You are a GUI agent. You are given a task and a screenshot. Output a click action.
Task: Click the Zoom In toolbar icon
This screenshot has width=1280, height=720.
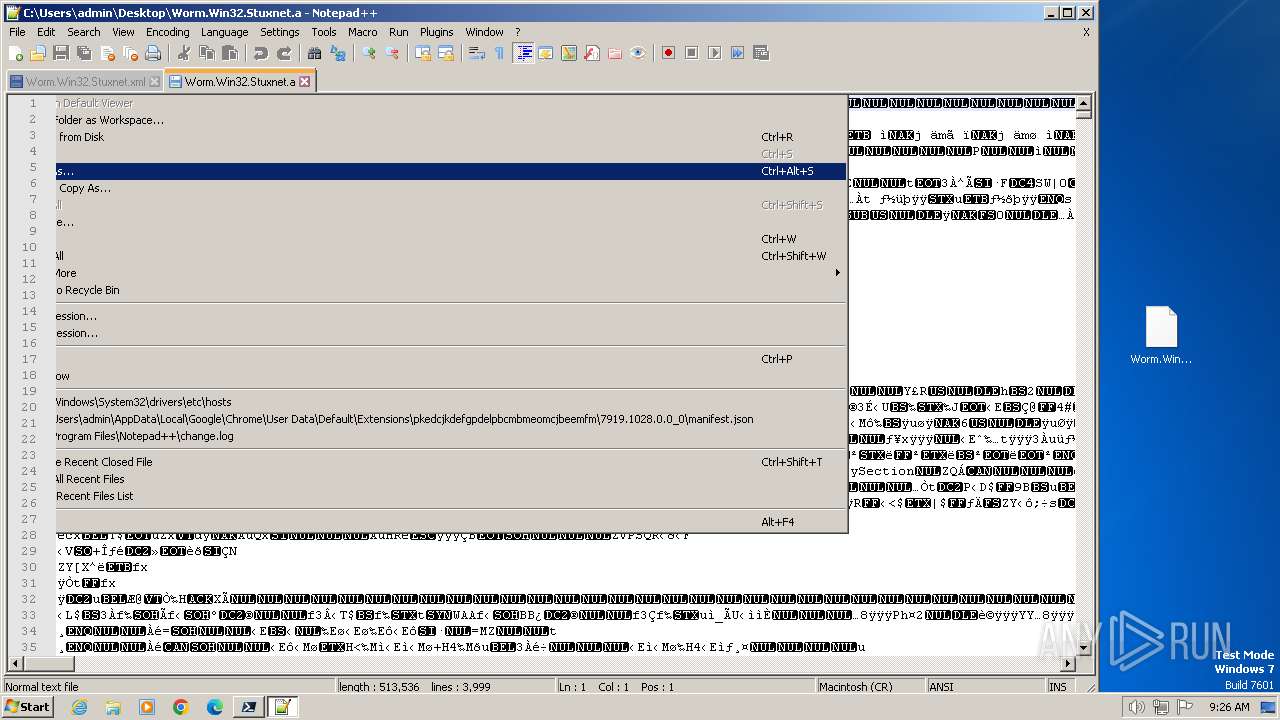pos(369,53)
